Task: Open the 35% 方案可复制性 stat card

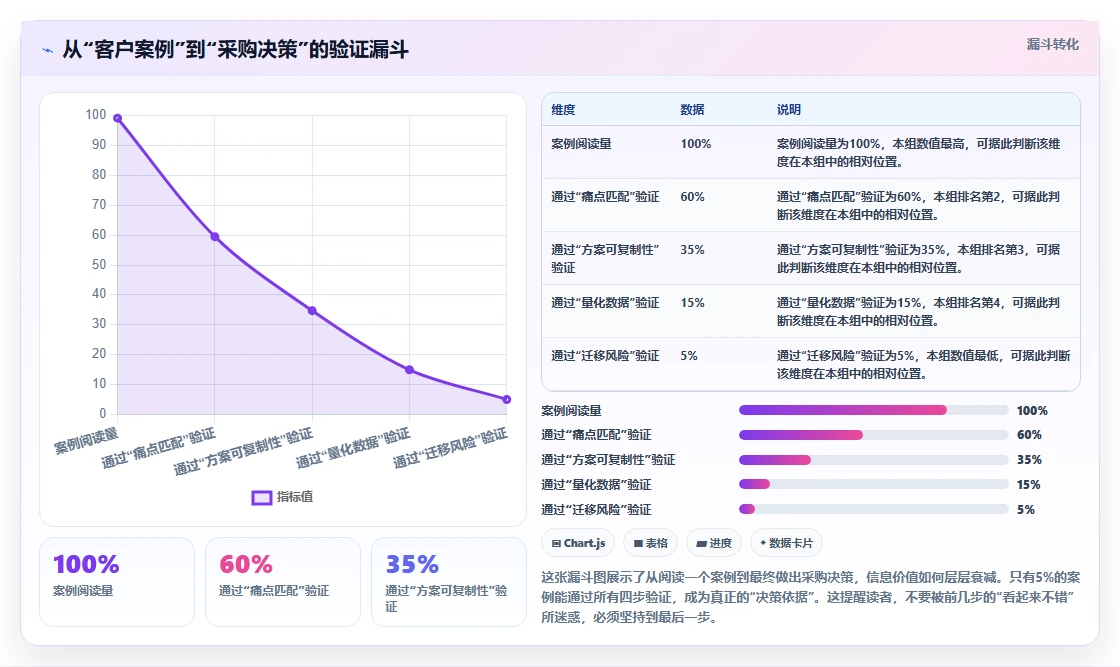Action: pos(449,582)
